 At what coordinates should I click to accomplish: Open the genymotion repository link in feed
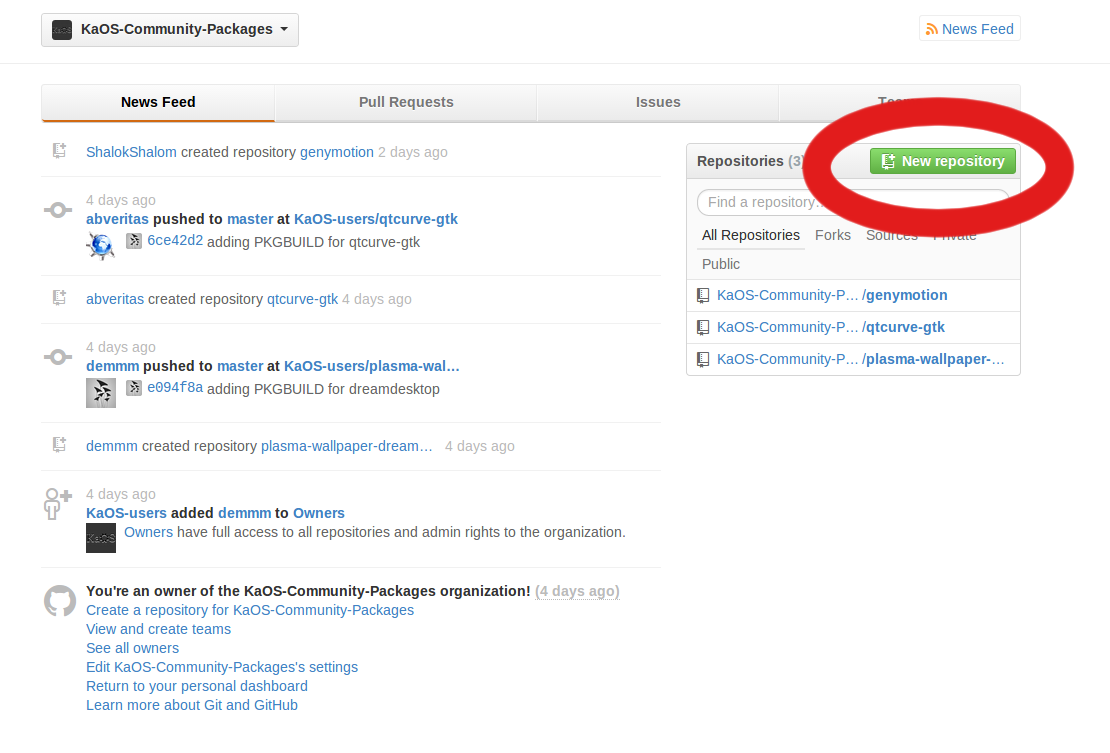336,152
